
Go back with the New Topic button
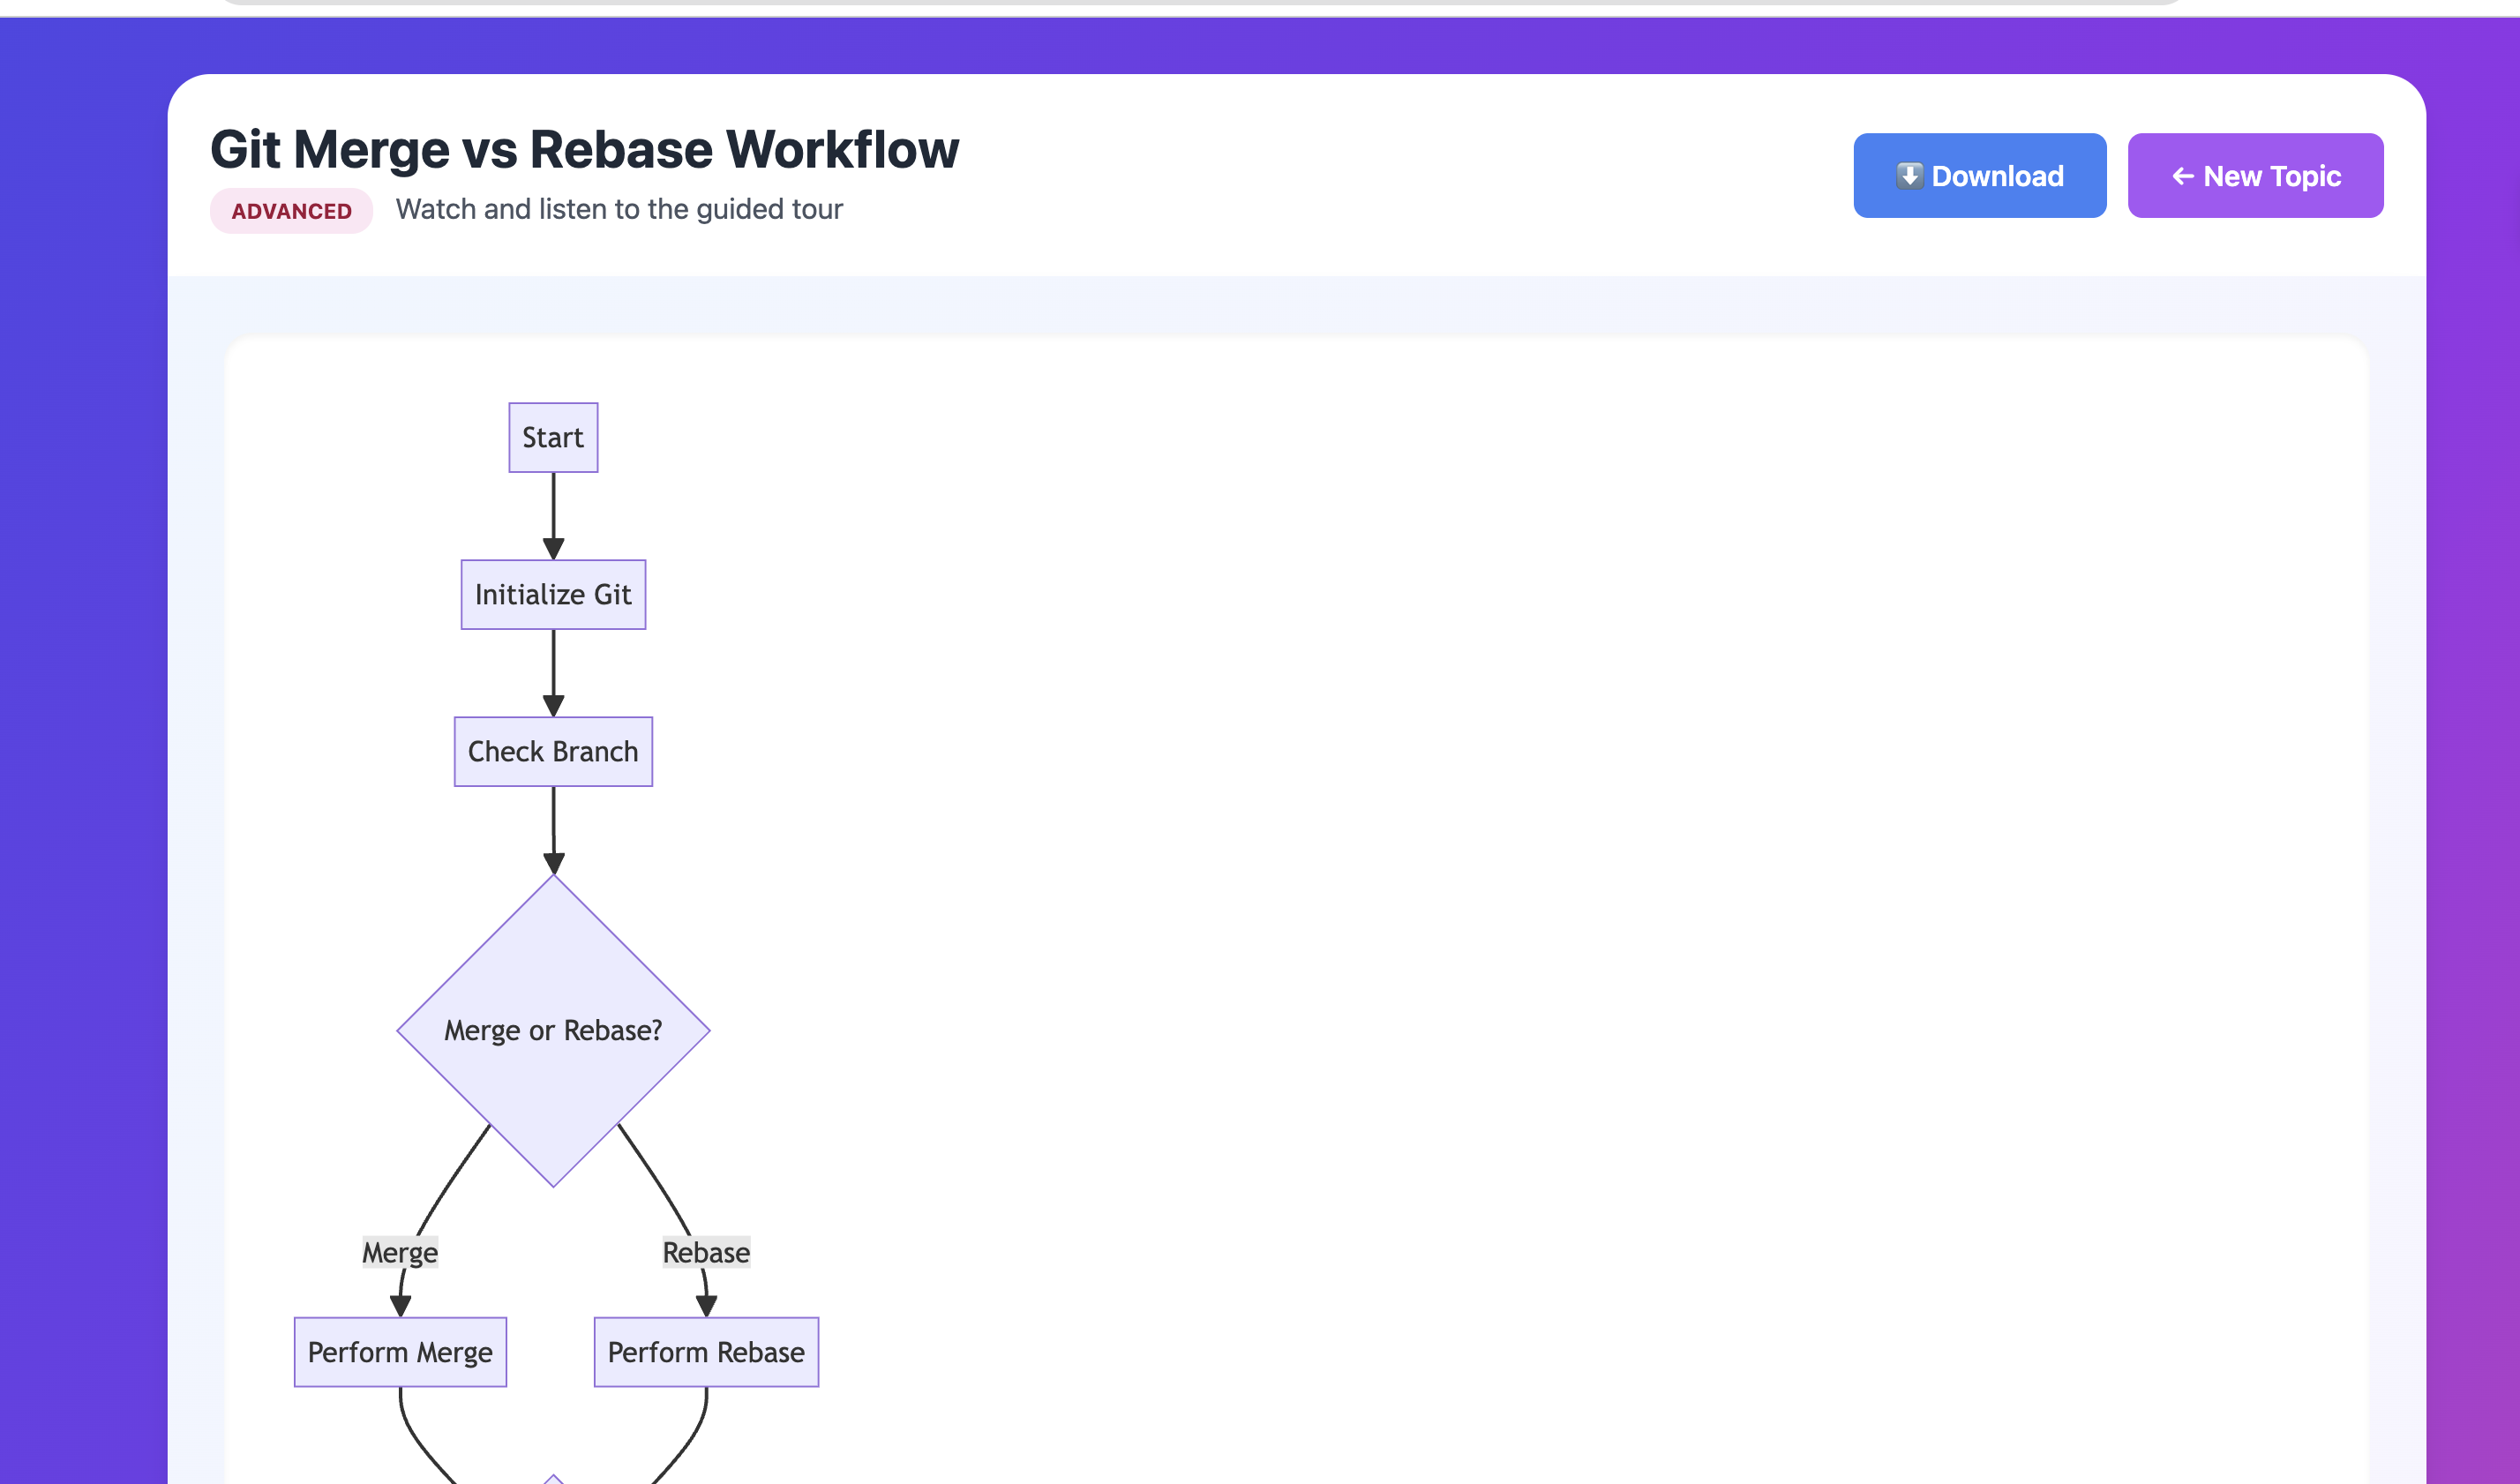click(2255, 176)
